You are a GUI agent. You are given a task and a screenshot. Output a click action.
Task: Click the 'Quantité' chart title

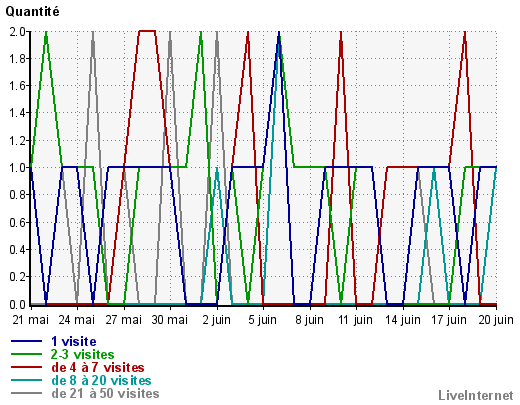tap(32, 12)
